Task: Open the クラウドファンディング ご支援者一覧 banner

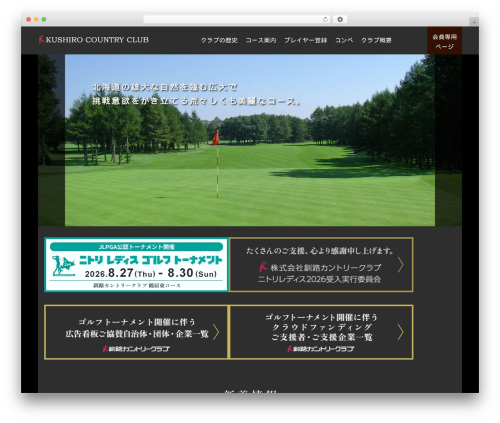Action: point(321,332)
